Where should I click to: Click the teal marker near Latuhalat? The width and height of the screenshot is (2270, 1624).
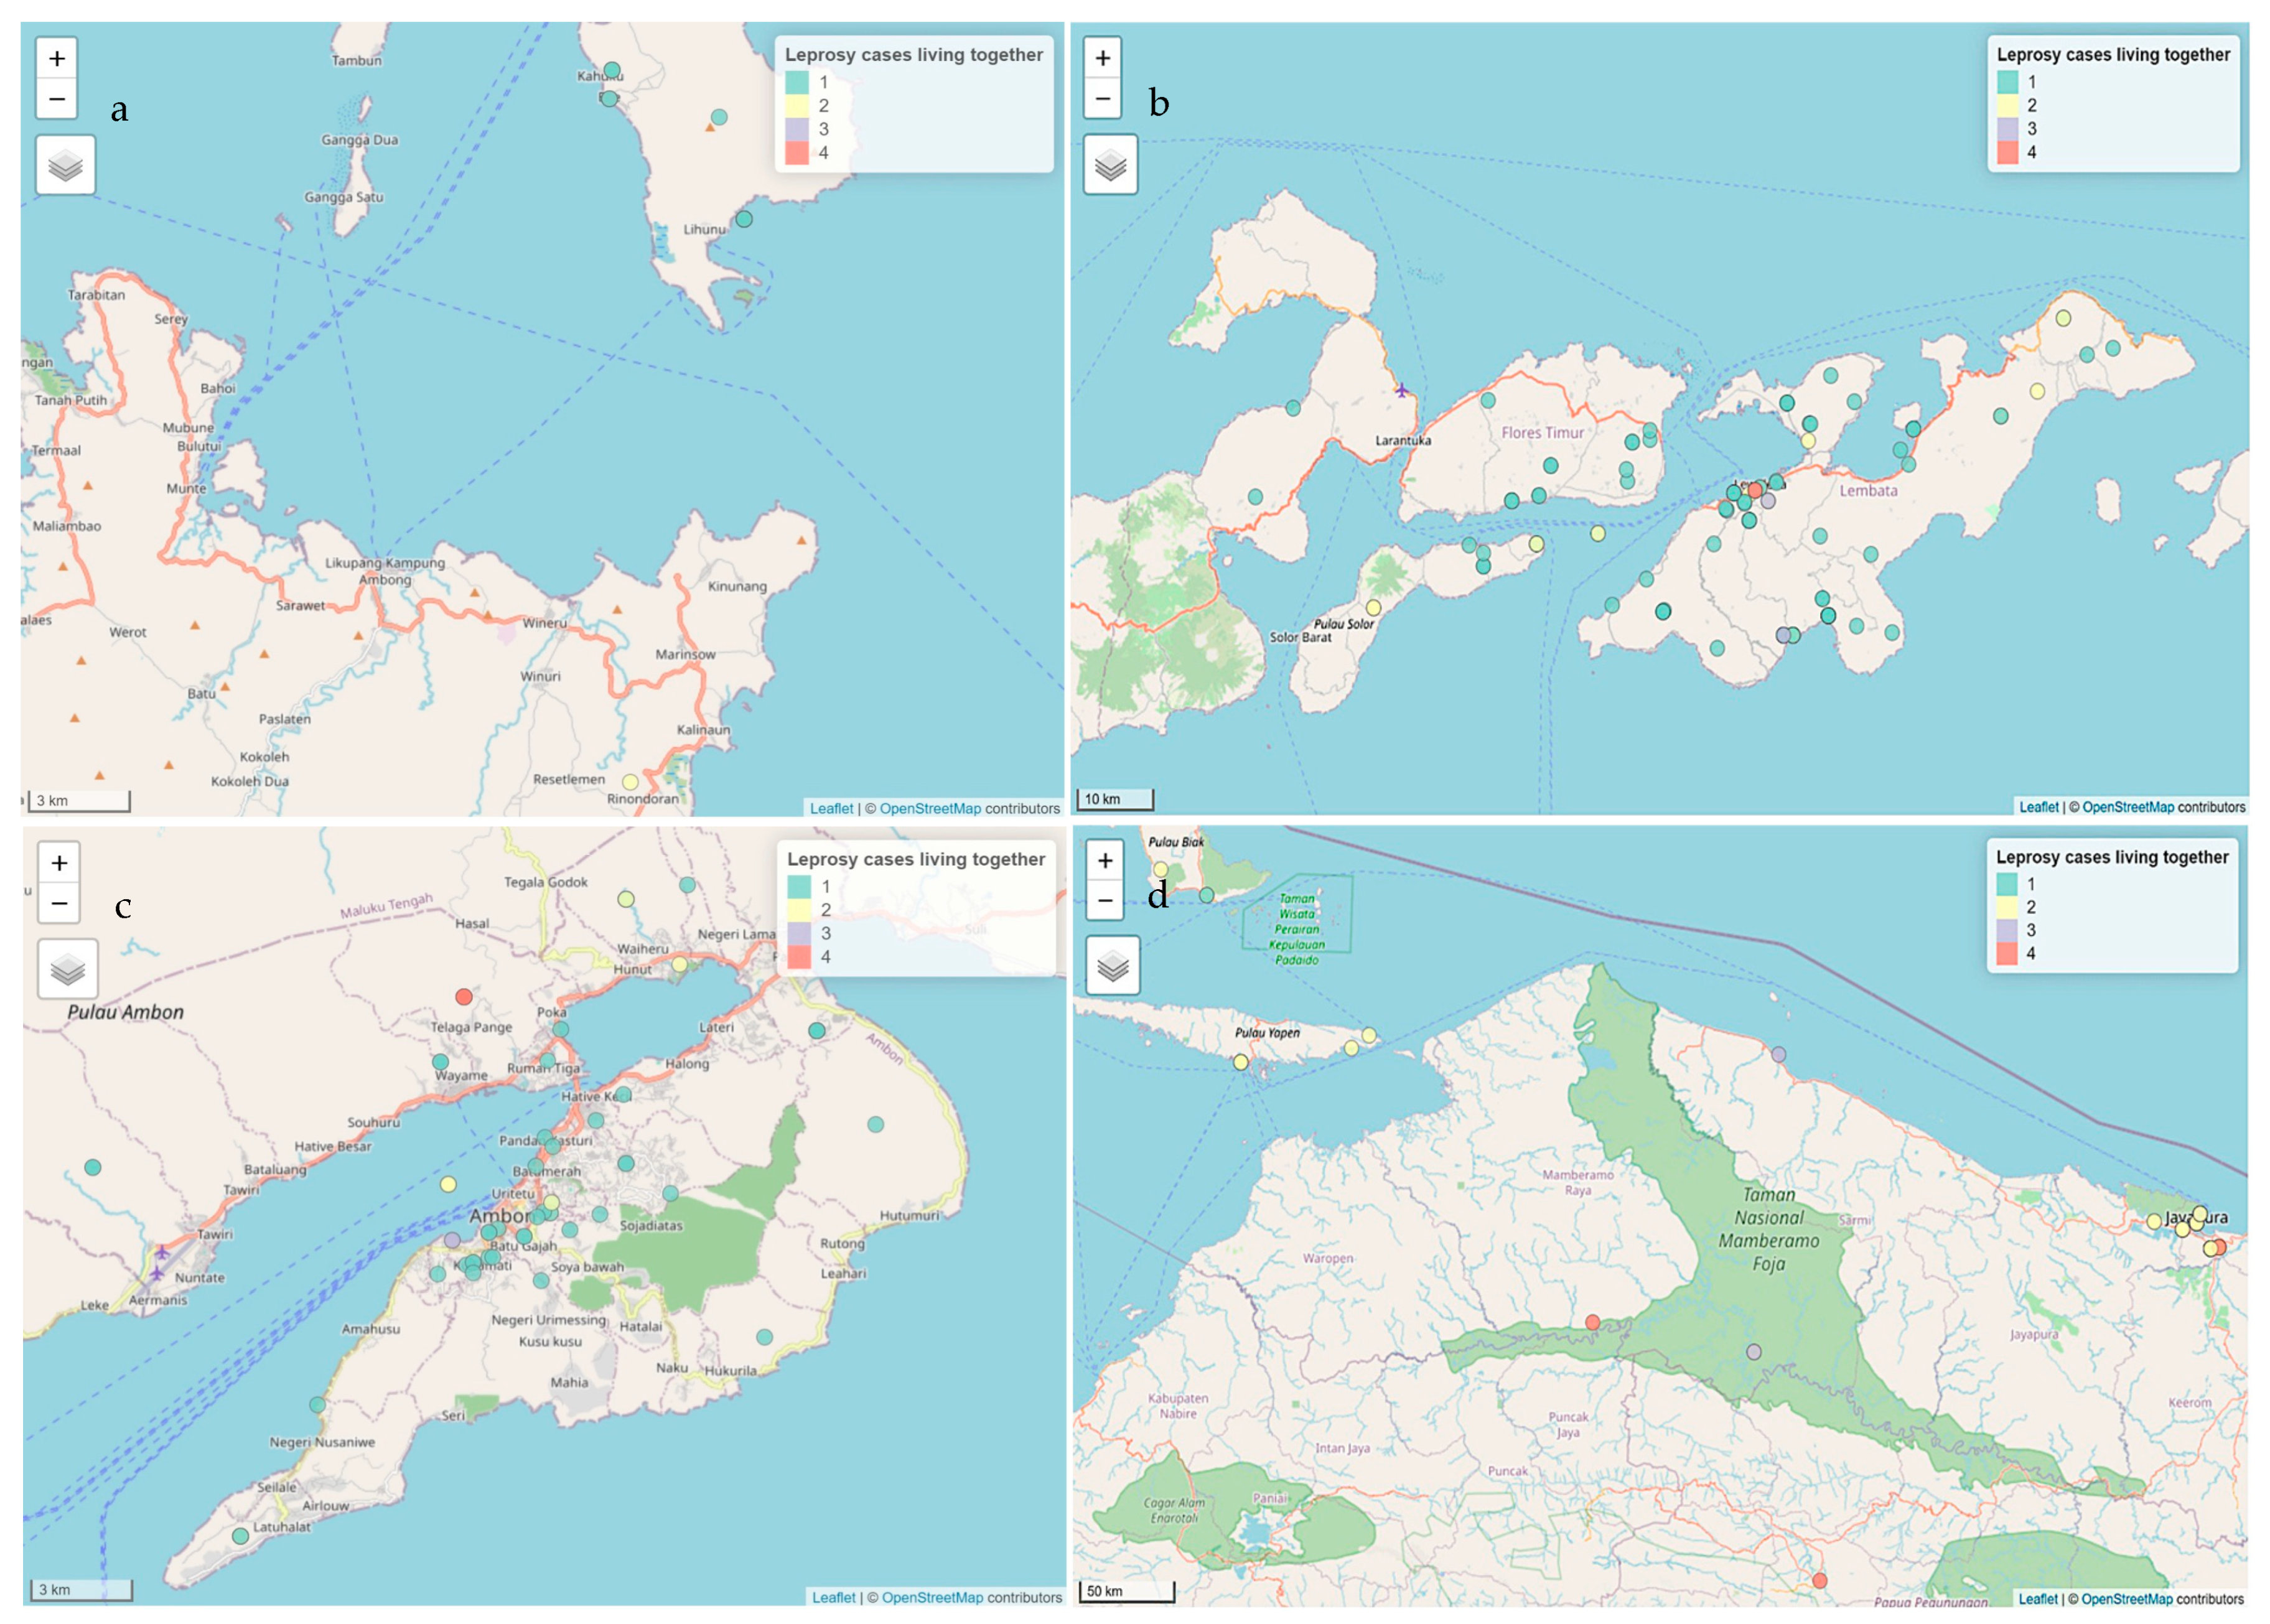pyautogui.click(x=240, y=1536)
